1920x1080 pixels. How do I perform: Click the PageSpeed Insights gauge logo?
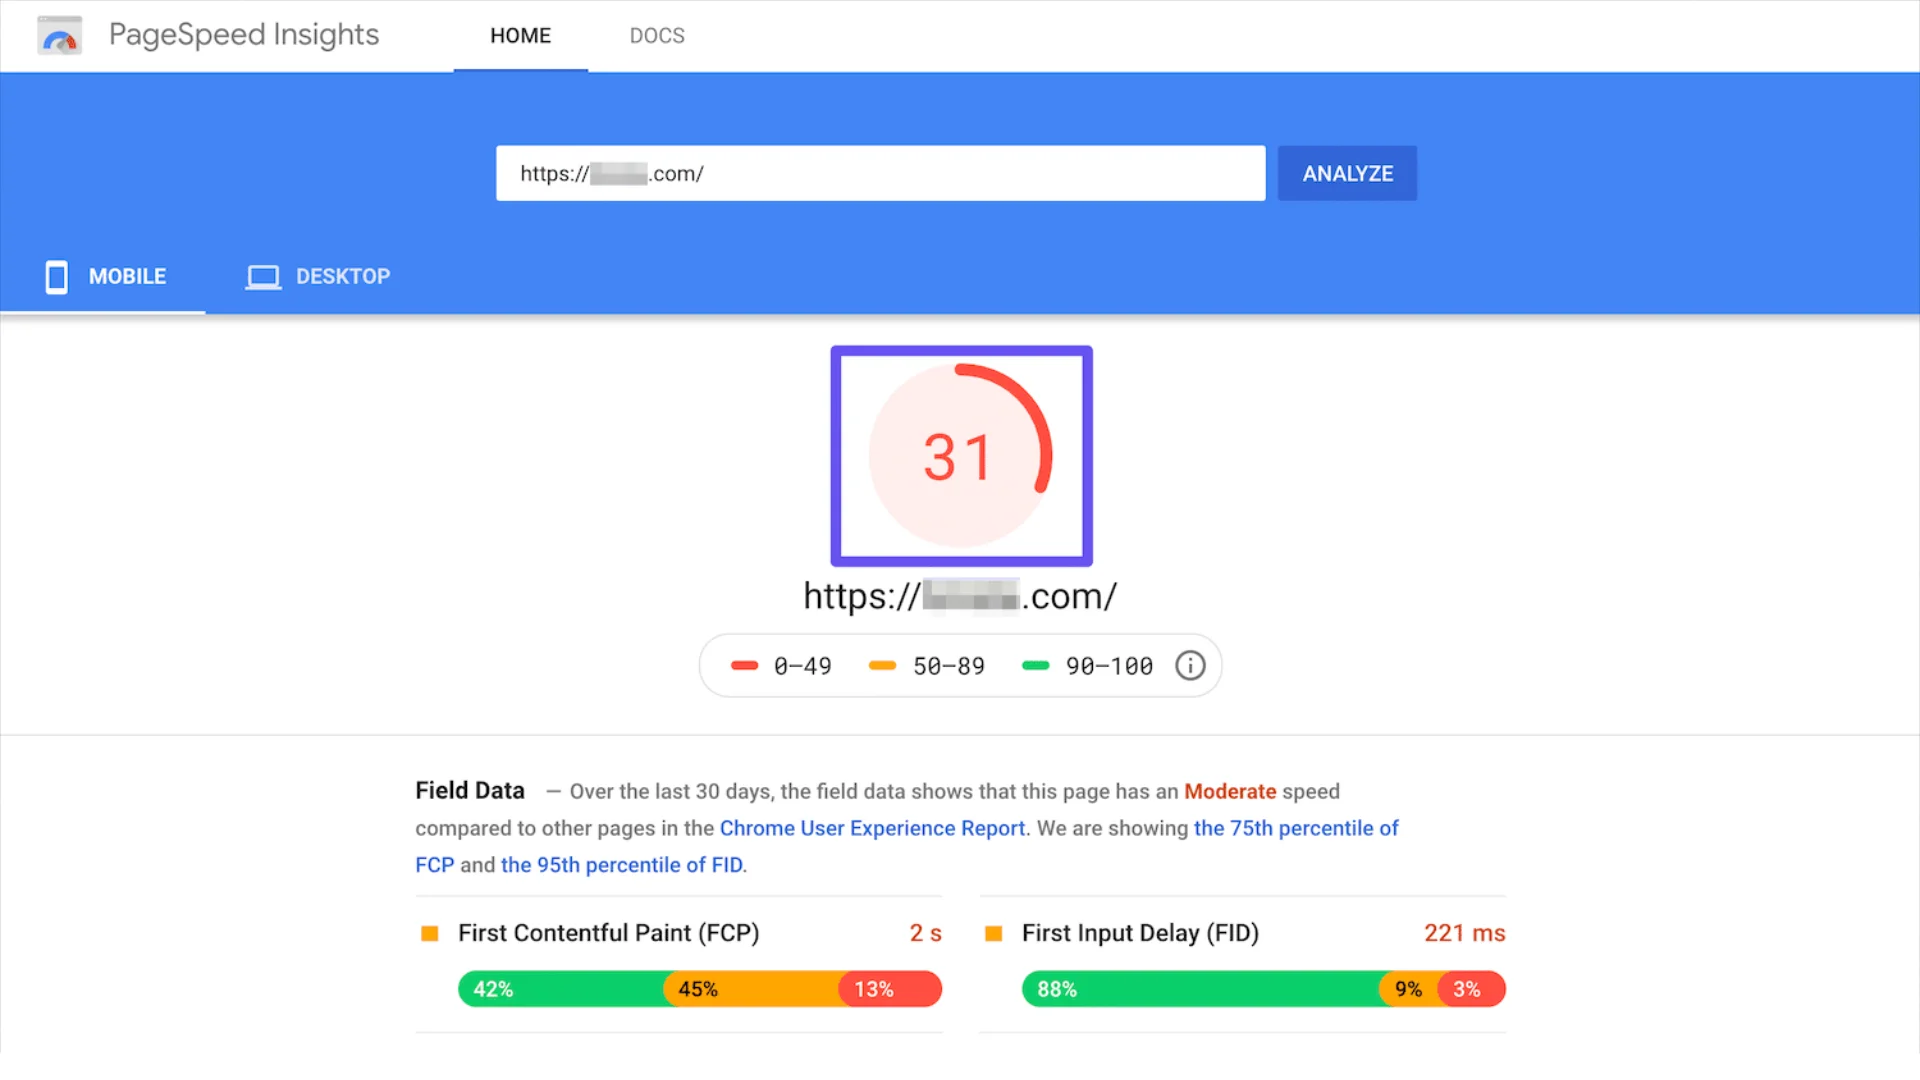coord(59,34)
